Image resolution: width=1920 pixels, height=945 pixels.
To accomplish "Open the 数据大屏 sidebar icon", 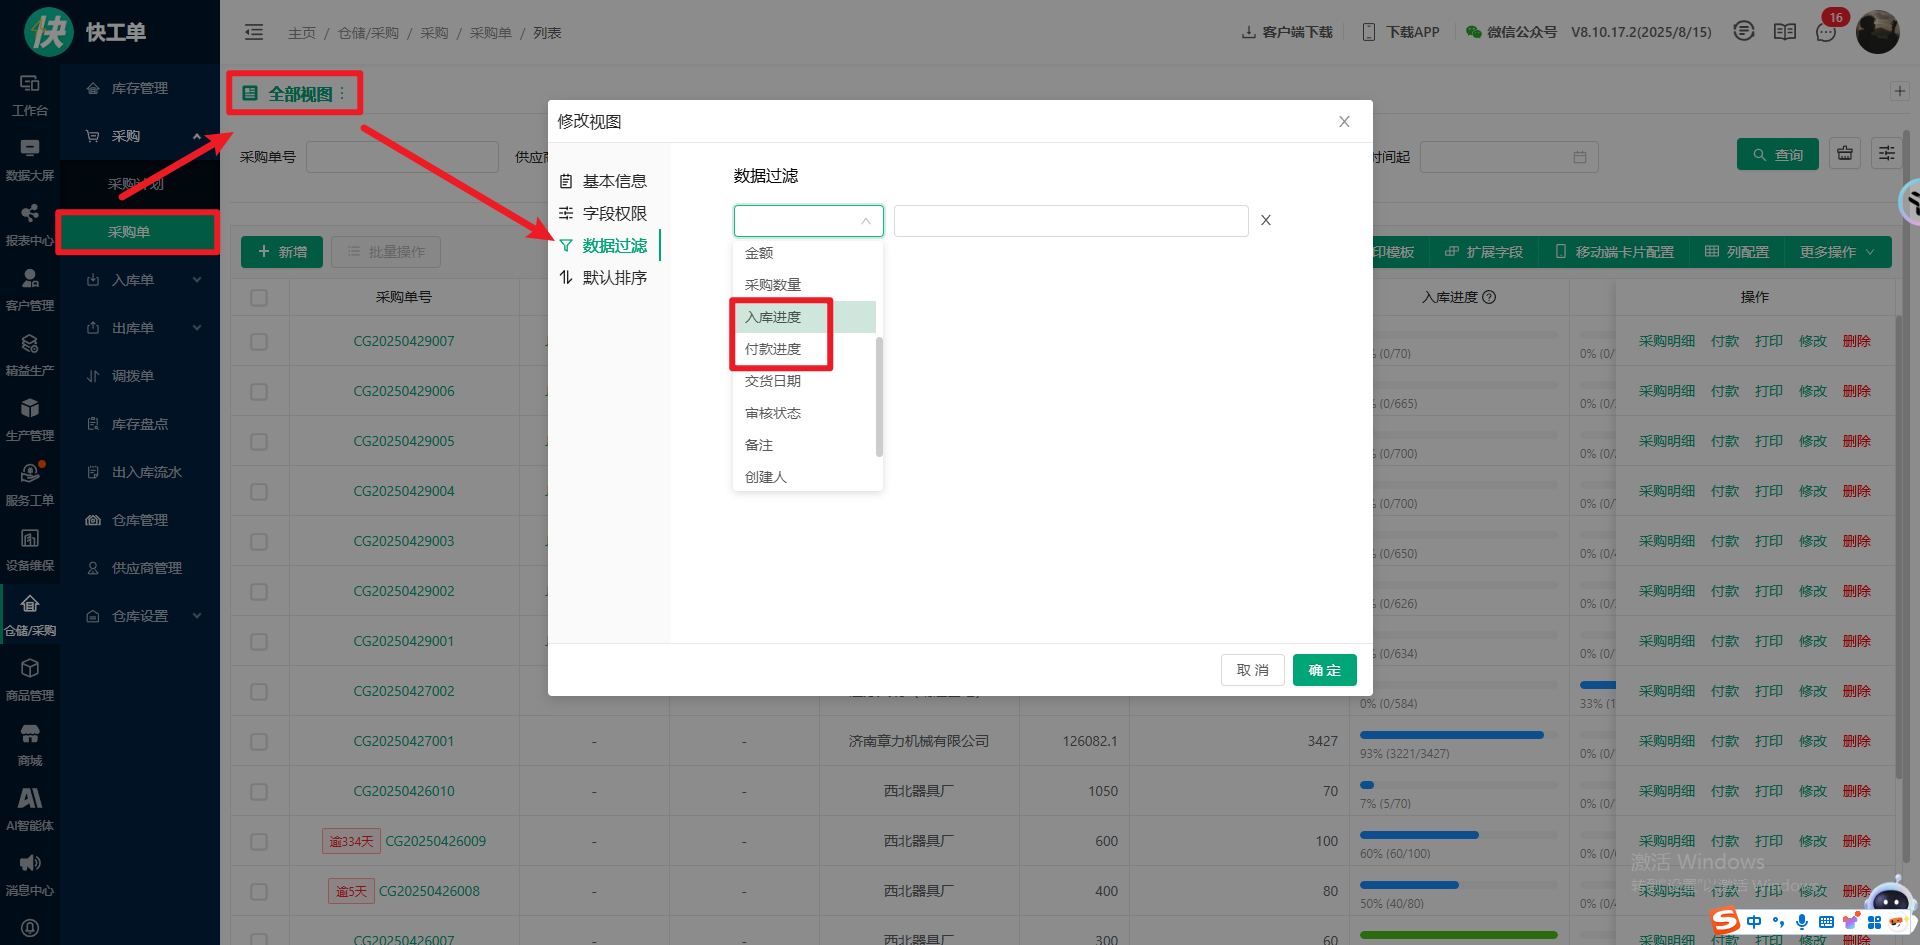I will pos(30,159).
